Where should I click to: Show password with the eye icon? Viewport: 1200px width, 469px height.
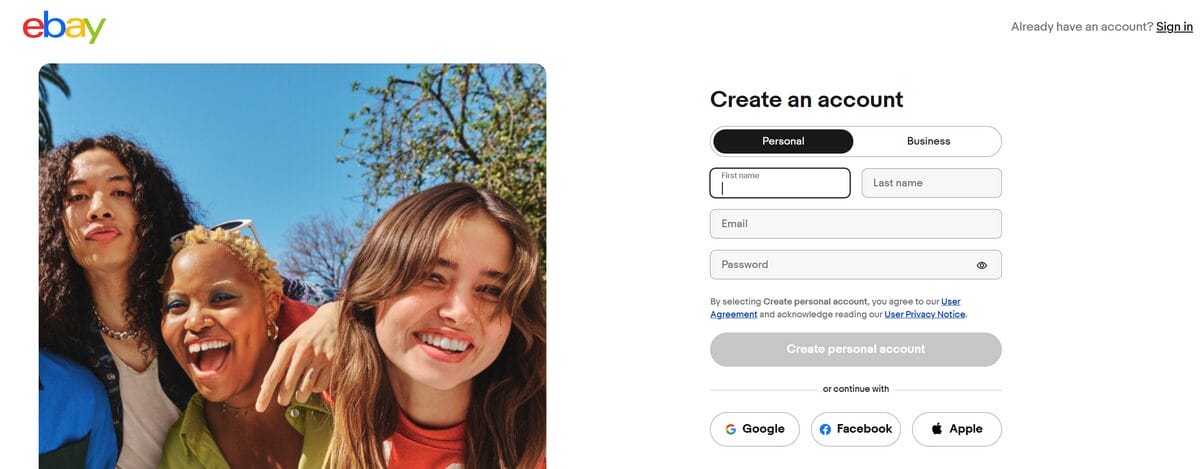(x=982, y=265)
